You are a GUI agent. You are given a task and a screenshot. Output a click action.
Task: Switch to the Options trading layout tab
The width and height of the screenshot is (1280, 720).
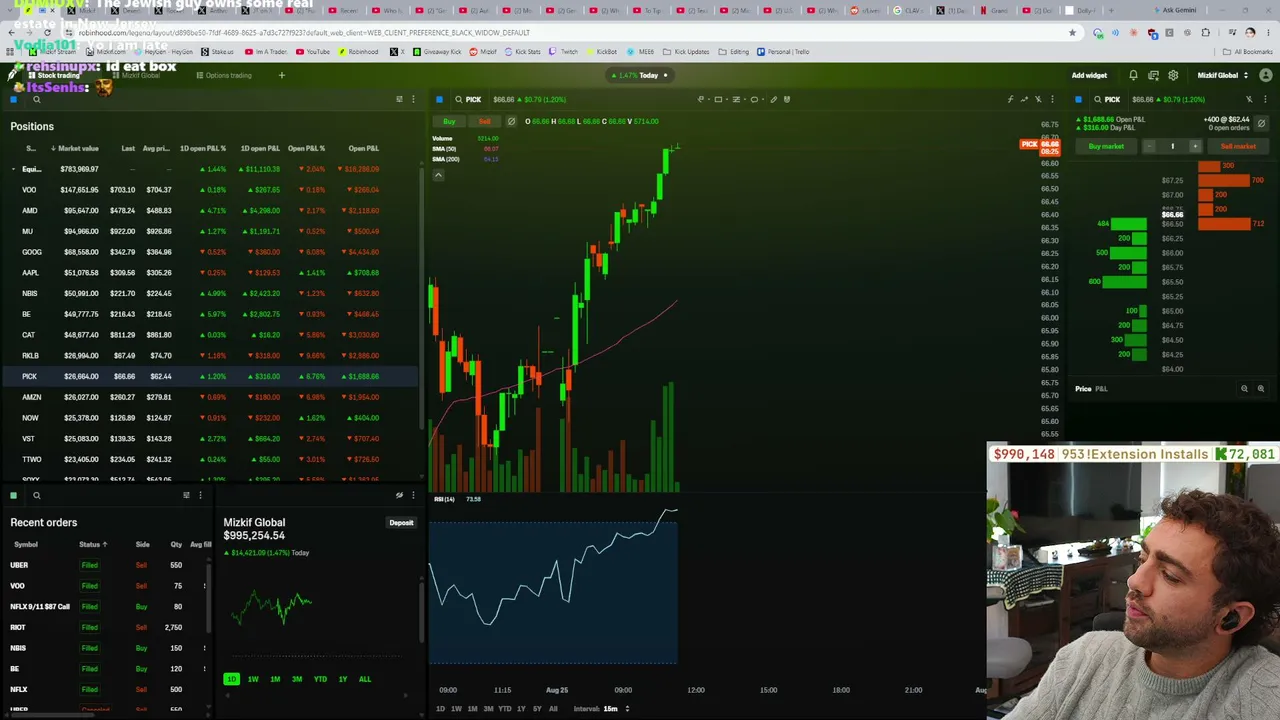(224, 75)
